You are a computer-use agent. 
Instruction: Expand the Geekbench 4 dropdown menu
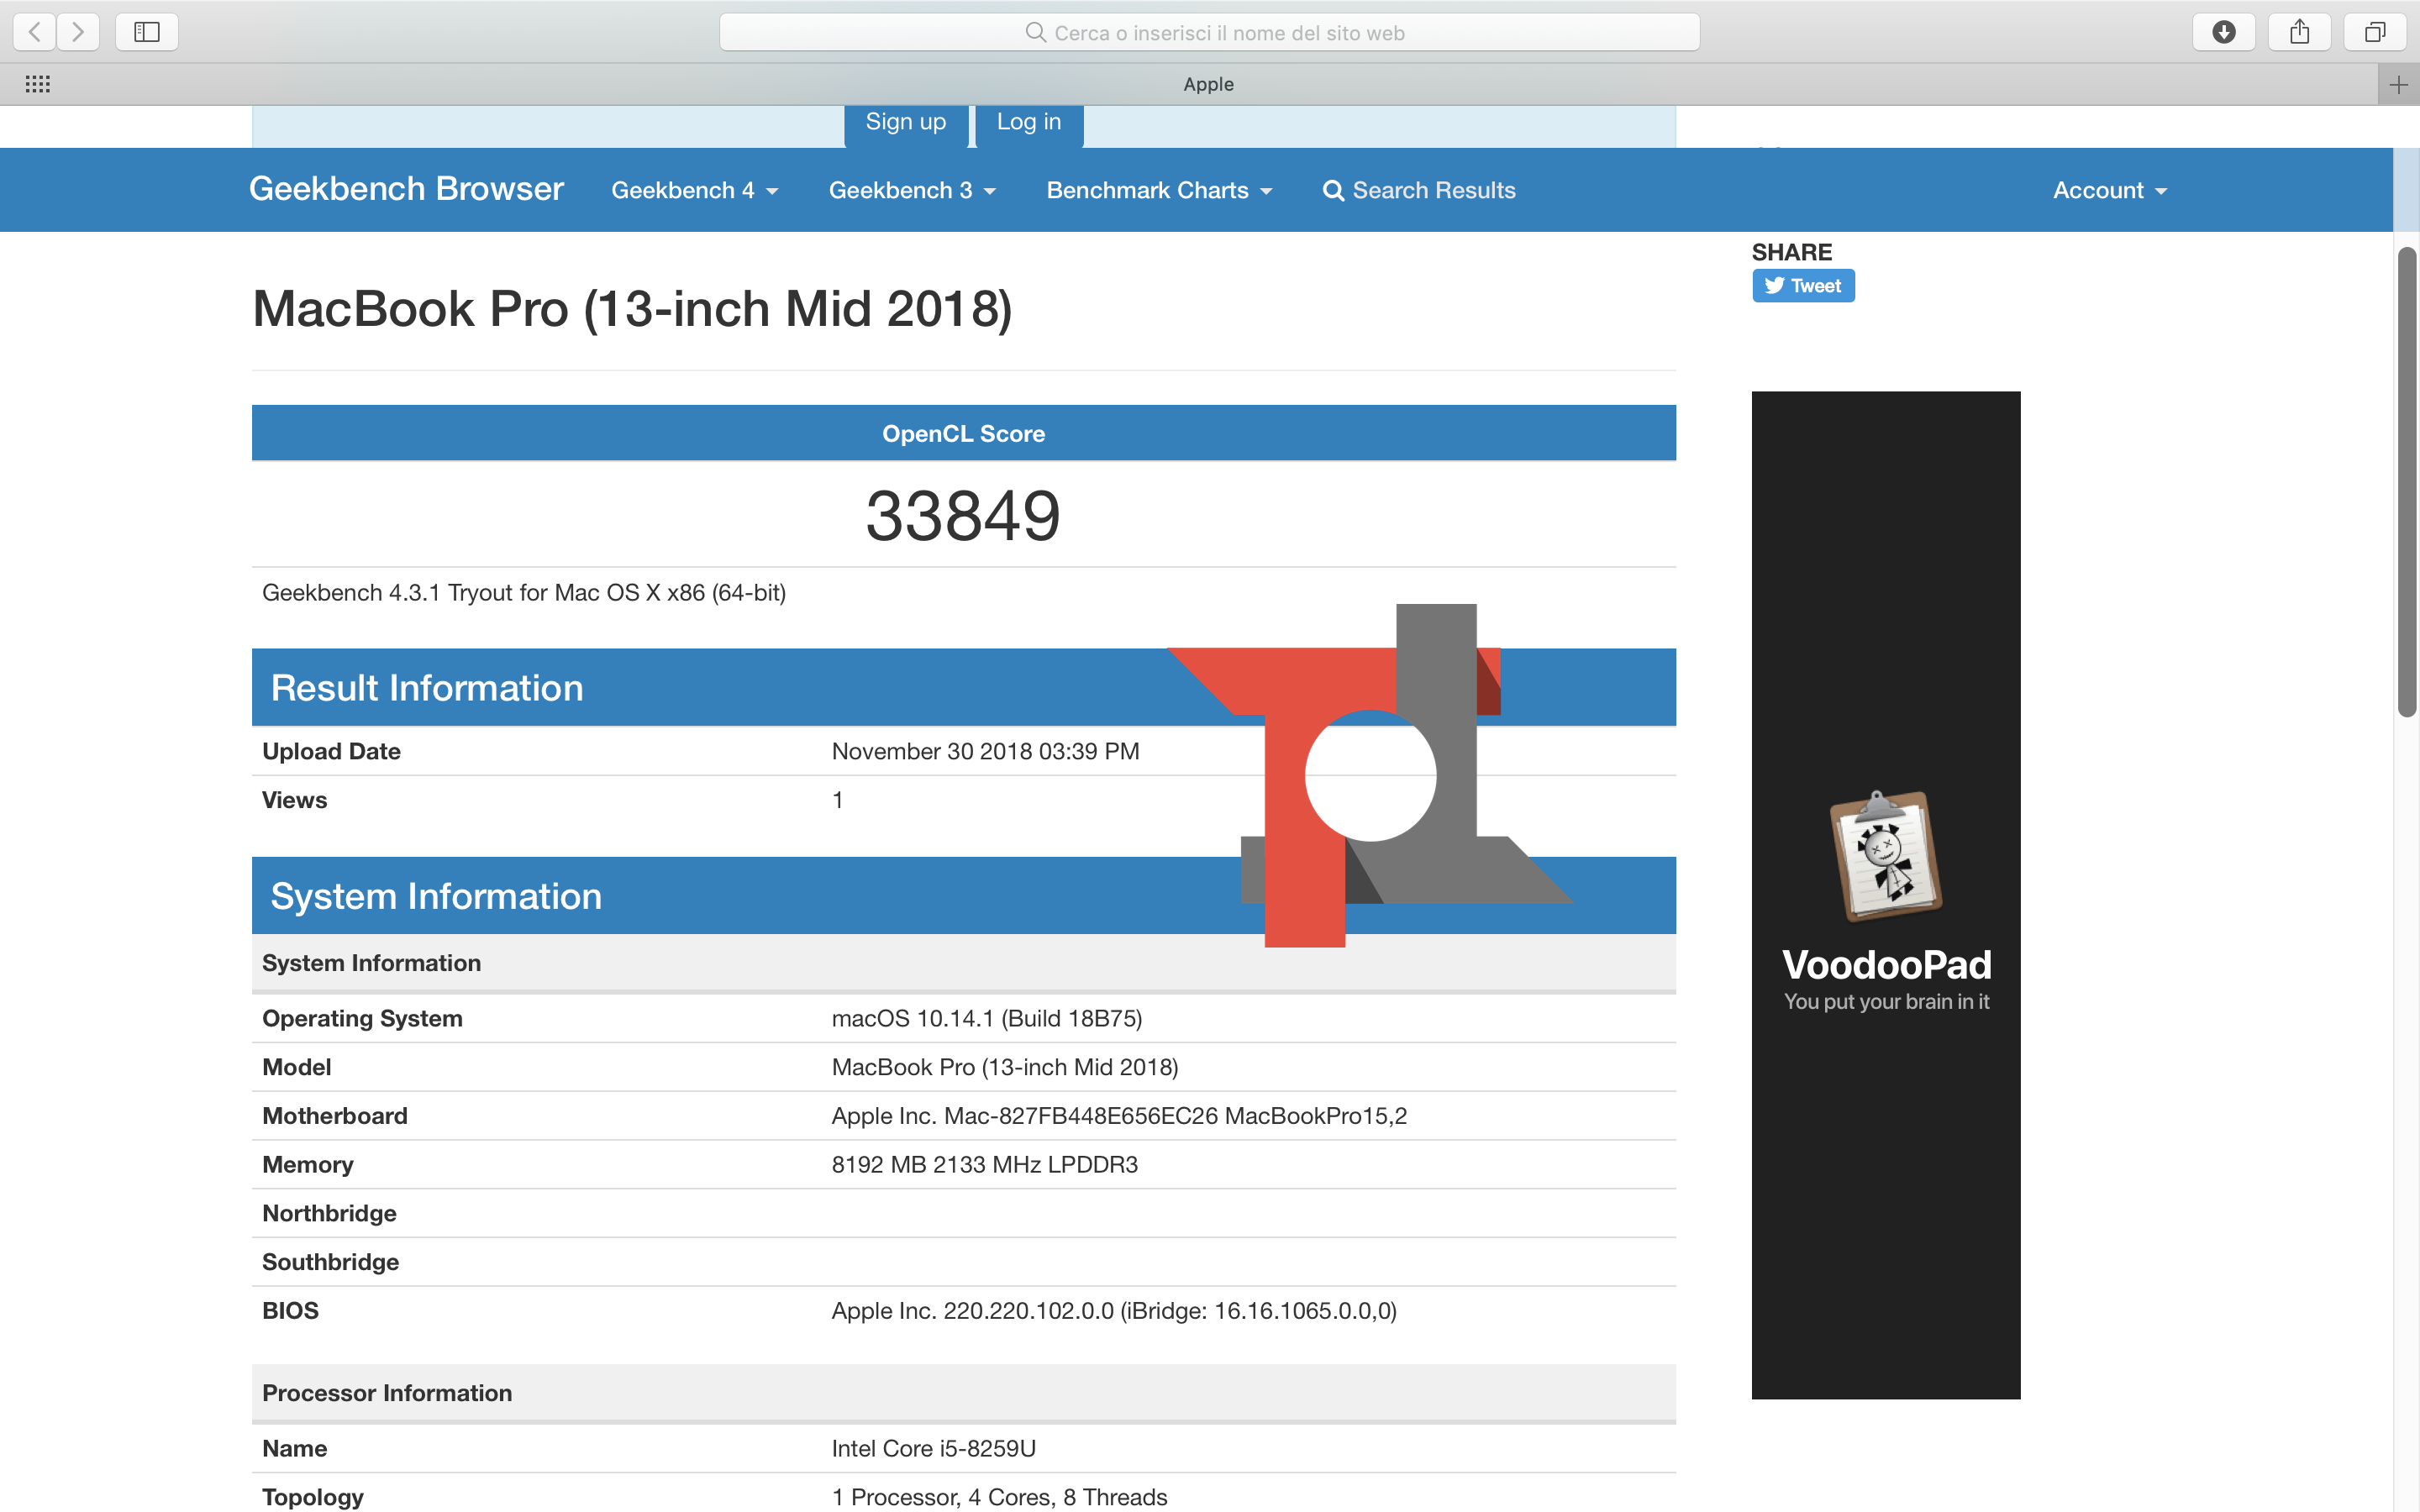pyautogui.click(x=694, y=190)
